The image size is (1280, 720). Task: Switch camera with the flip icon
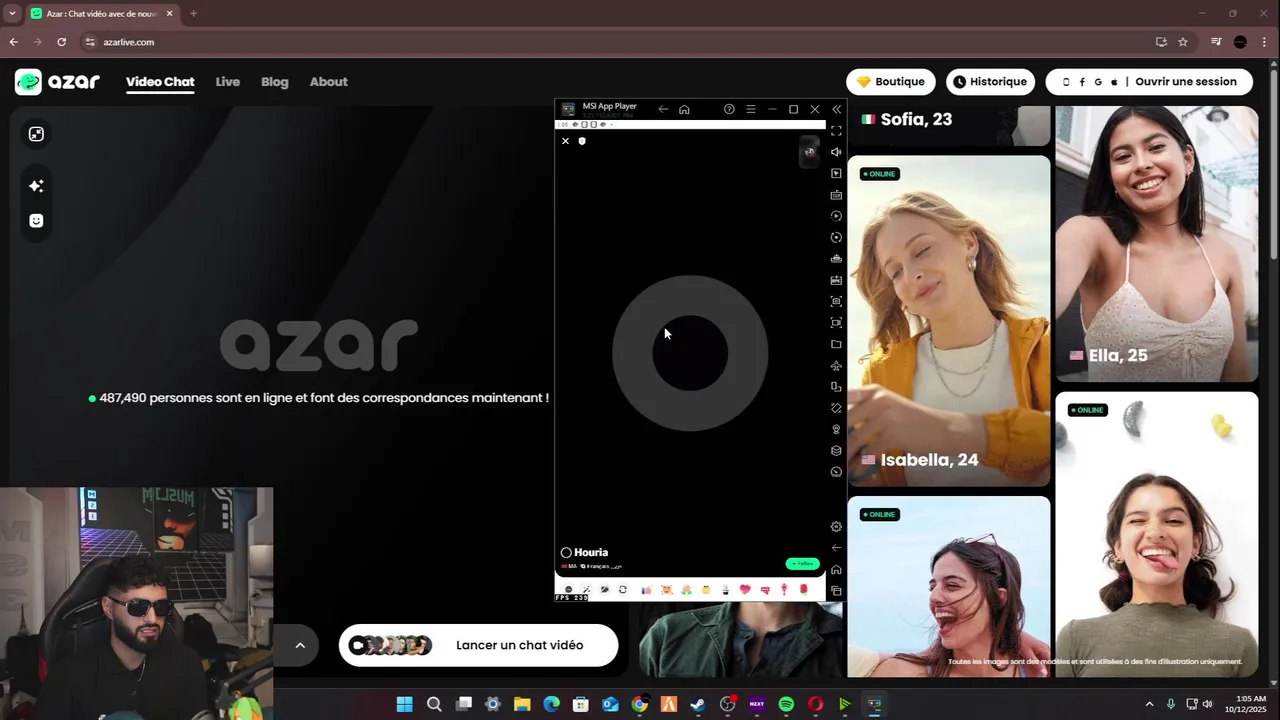pos(623,590)
